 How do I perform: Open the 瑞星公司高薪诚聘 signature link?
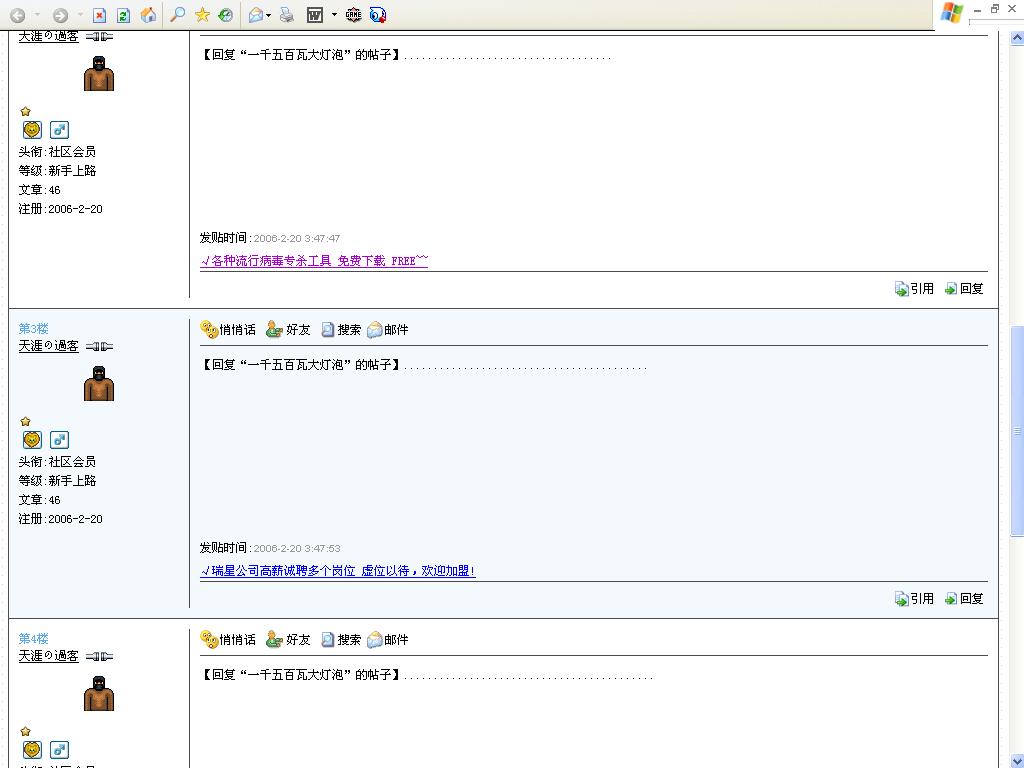338,571
